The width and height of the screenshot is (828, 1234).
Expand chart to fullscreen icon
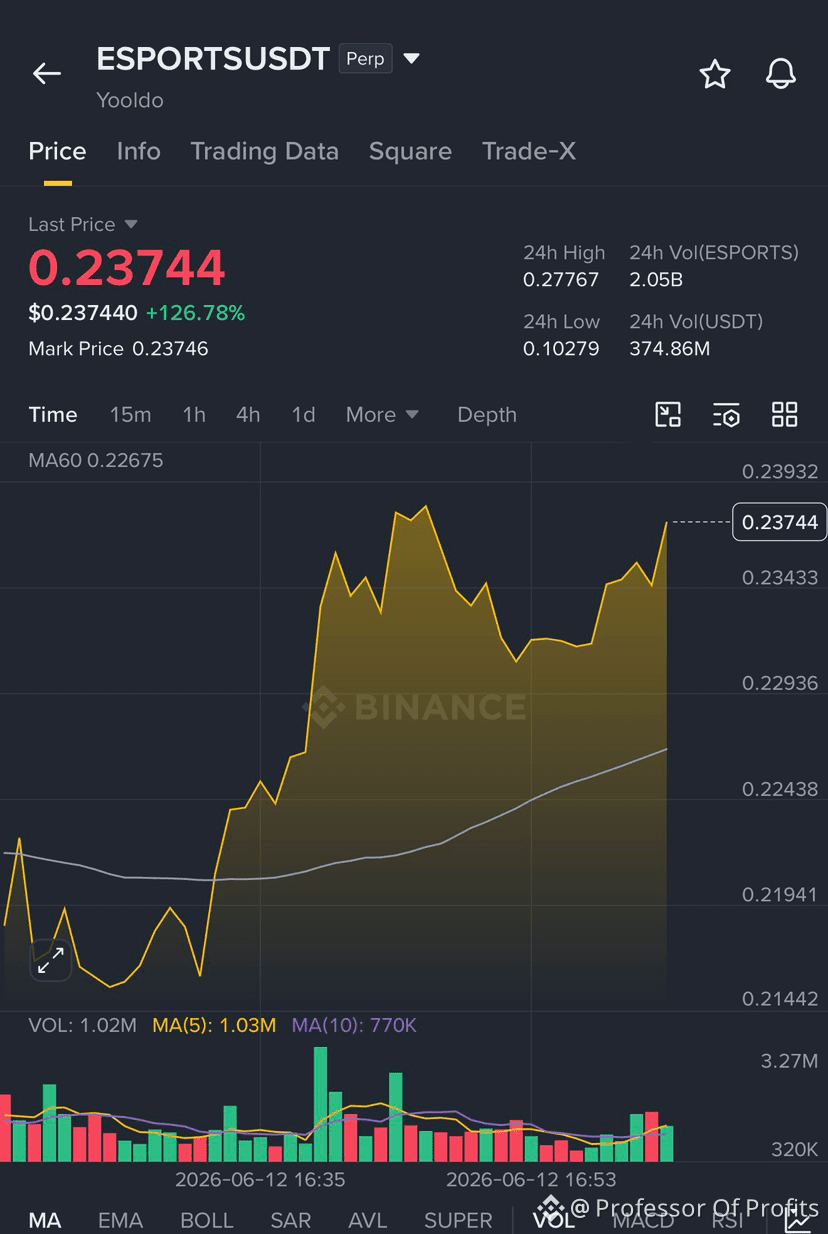tap(50, 960)
